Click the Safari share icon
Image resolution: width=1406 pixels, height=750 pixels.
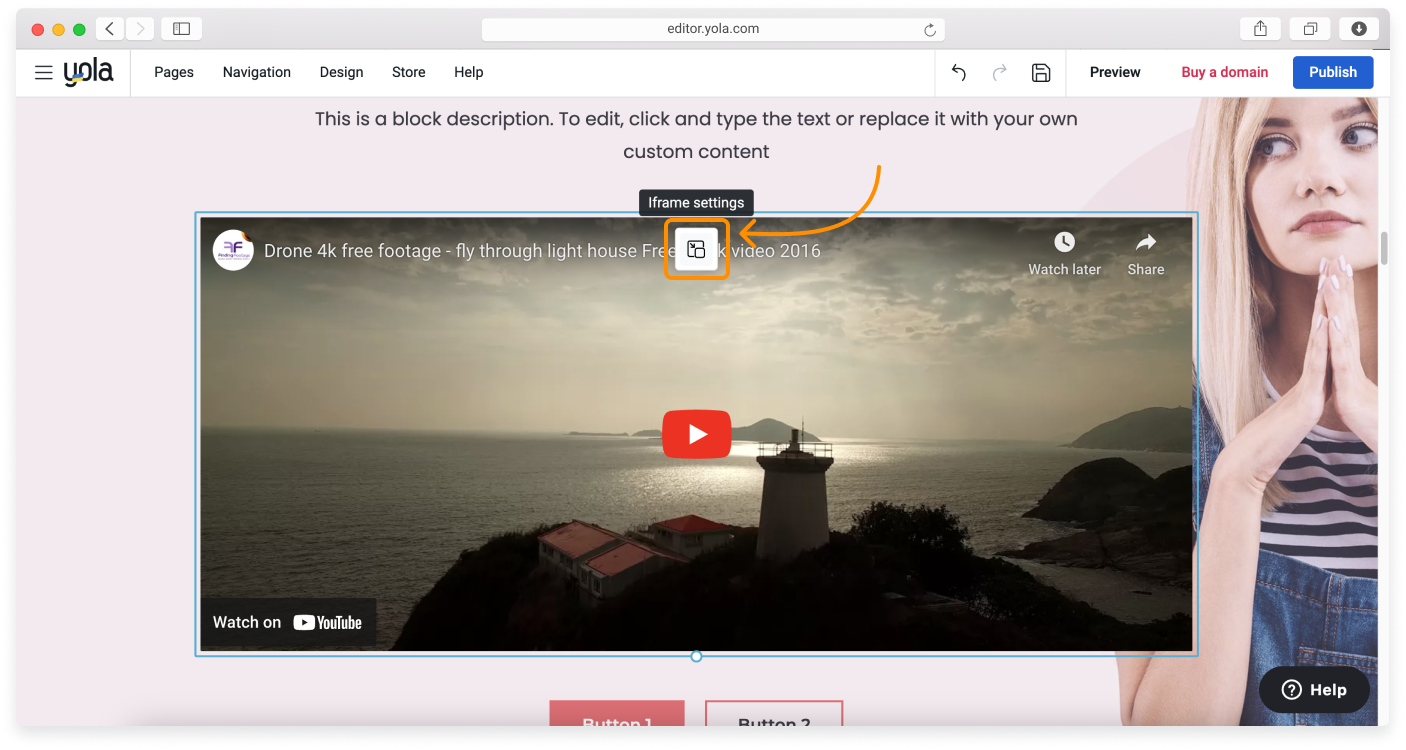click(x=1259, y=28)
